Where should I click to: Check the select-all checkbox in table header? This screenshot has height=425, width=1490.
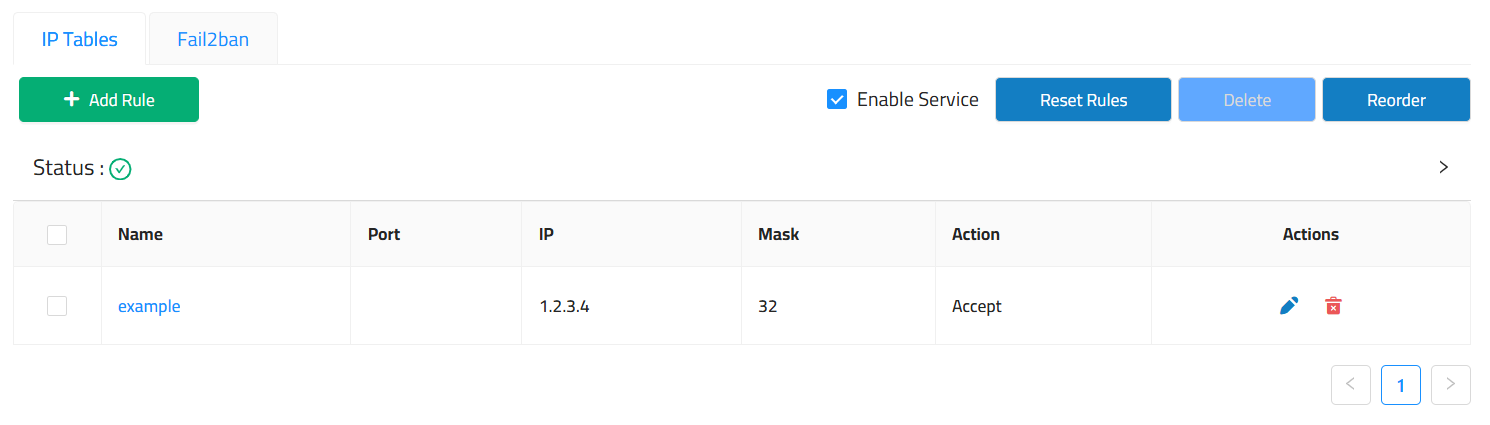coord(57,235)
